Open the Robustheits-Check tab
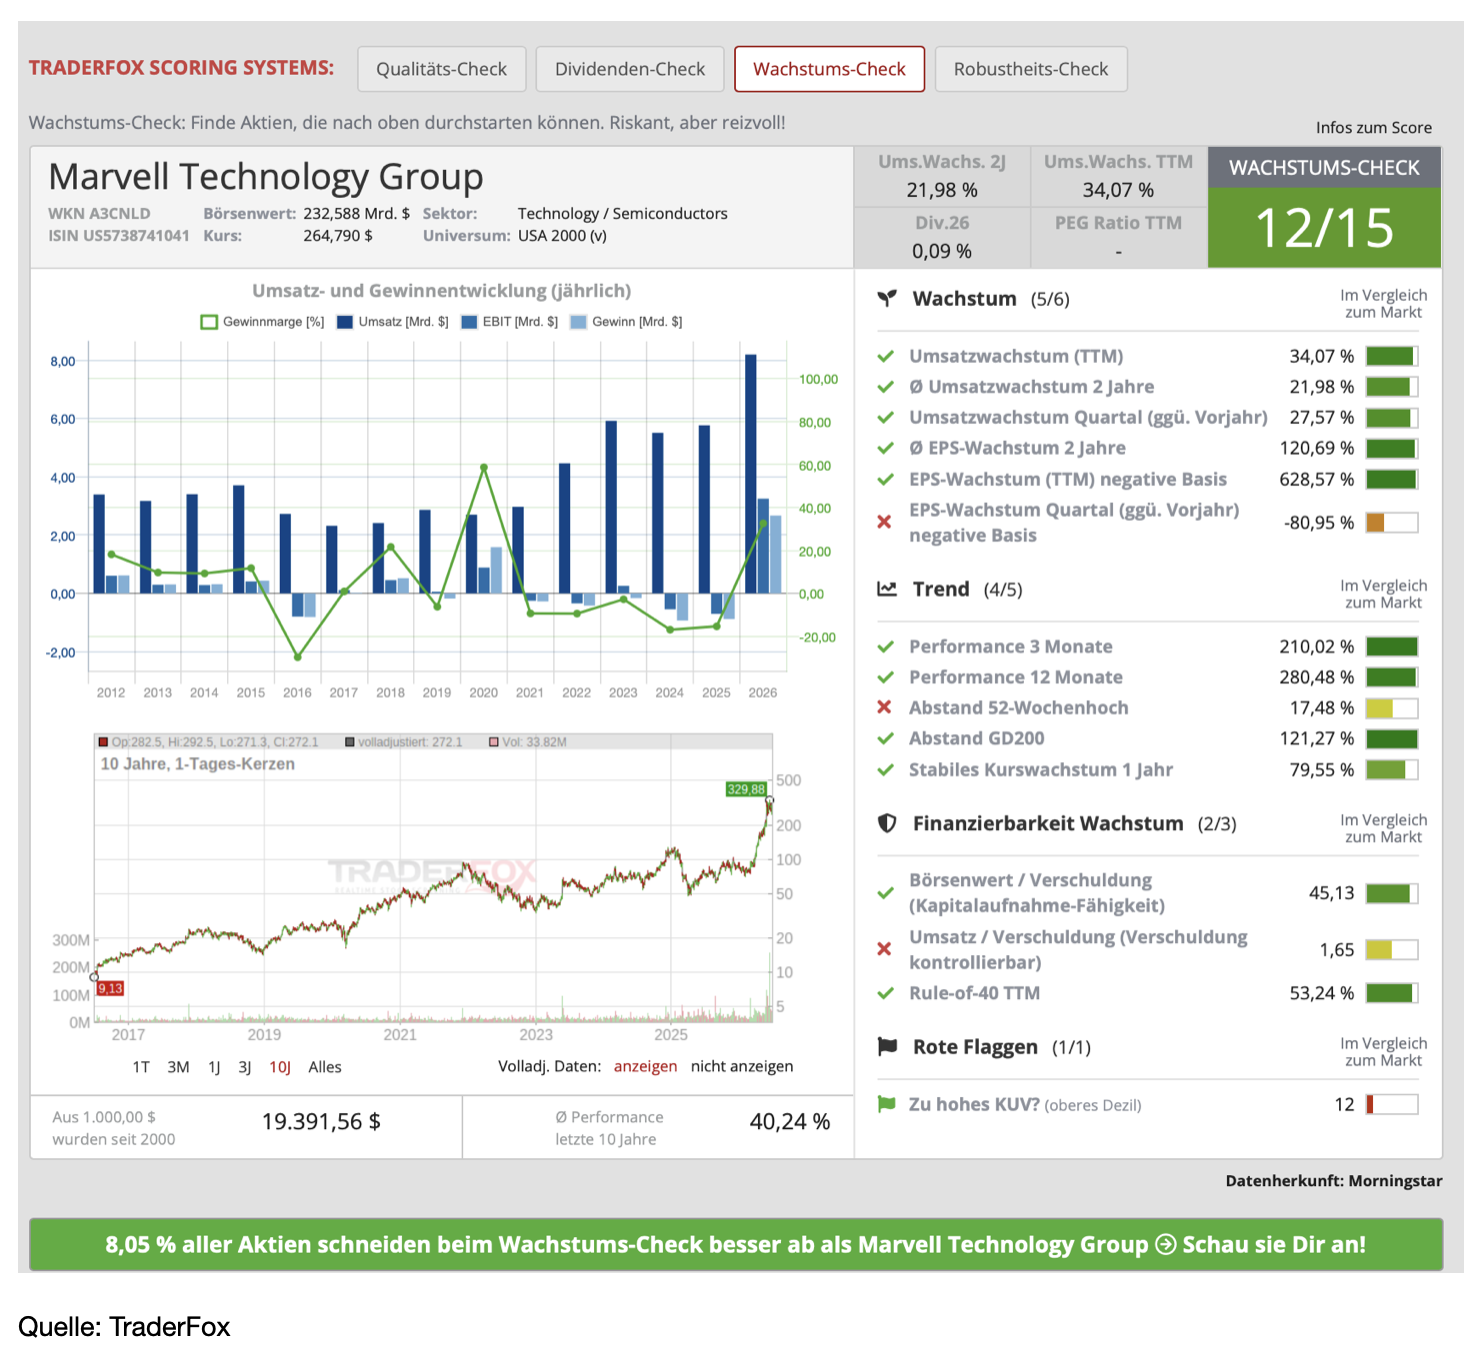Image resolution: width=1472 pixels, height=1358 pixels. (1031, 69)
